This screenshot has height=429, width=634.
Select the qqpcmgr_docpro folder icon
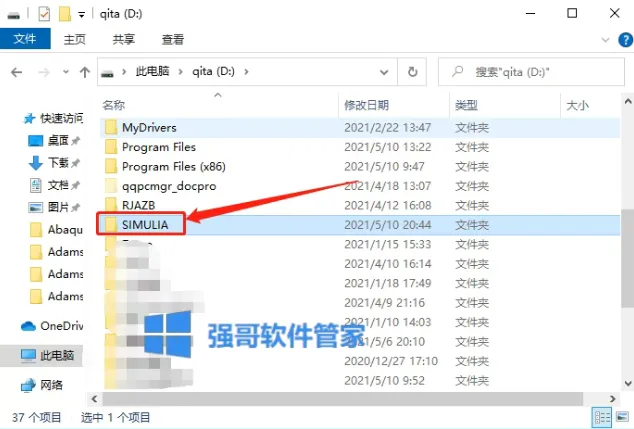click(111, 186)
